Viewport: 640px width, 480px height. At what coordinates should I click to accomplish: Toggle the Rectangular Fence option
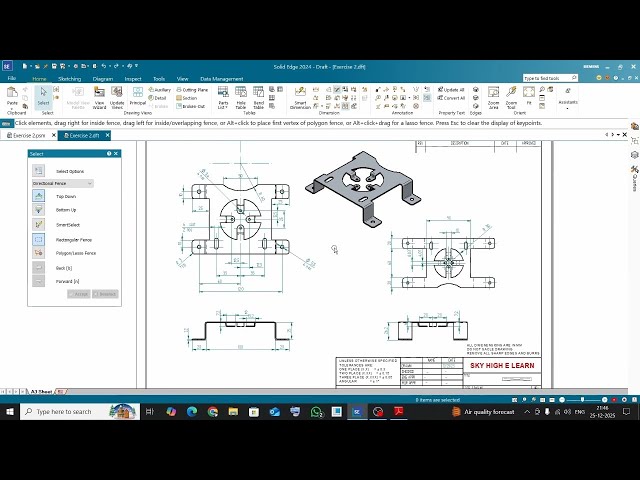[38, 240]
